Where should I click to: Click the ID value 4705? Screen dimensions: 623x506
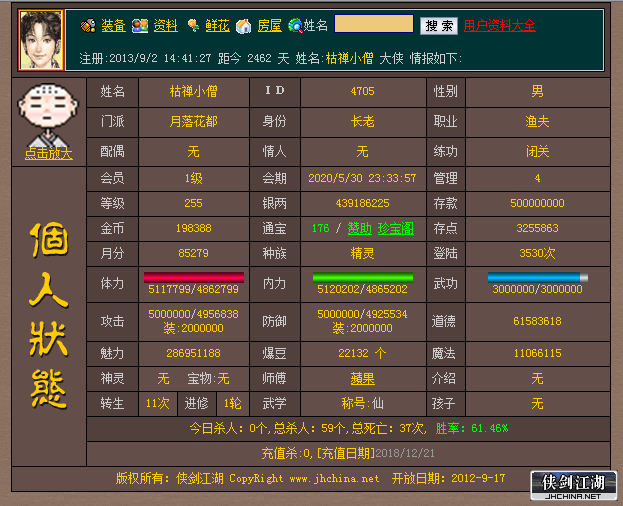pyautogui.click(x=362, y=91)
